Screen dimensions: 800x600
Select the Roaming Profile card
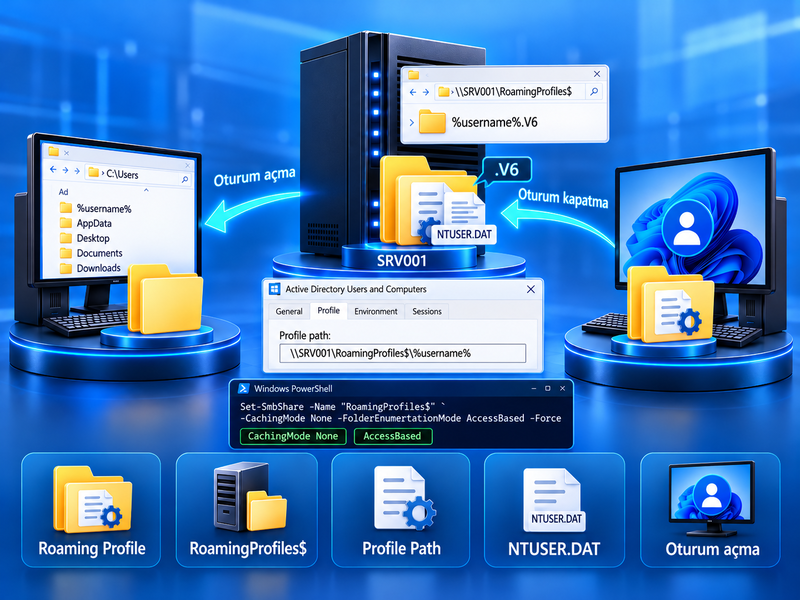91,510
